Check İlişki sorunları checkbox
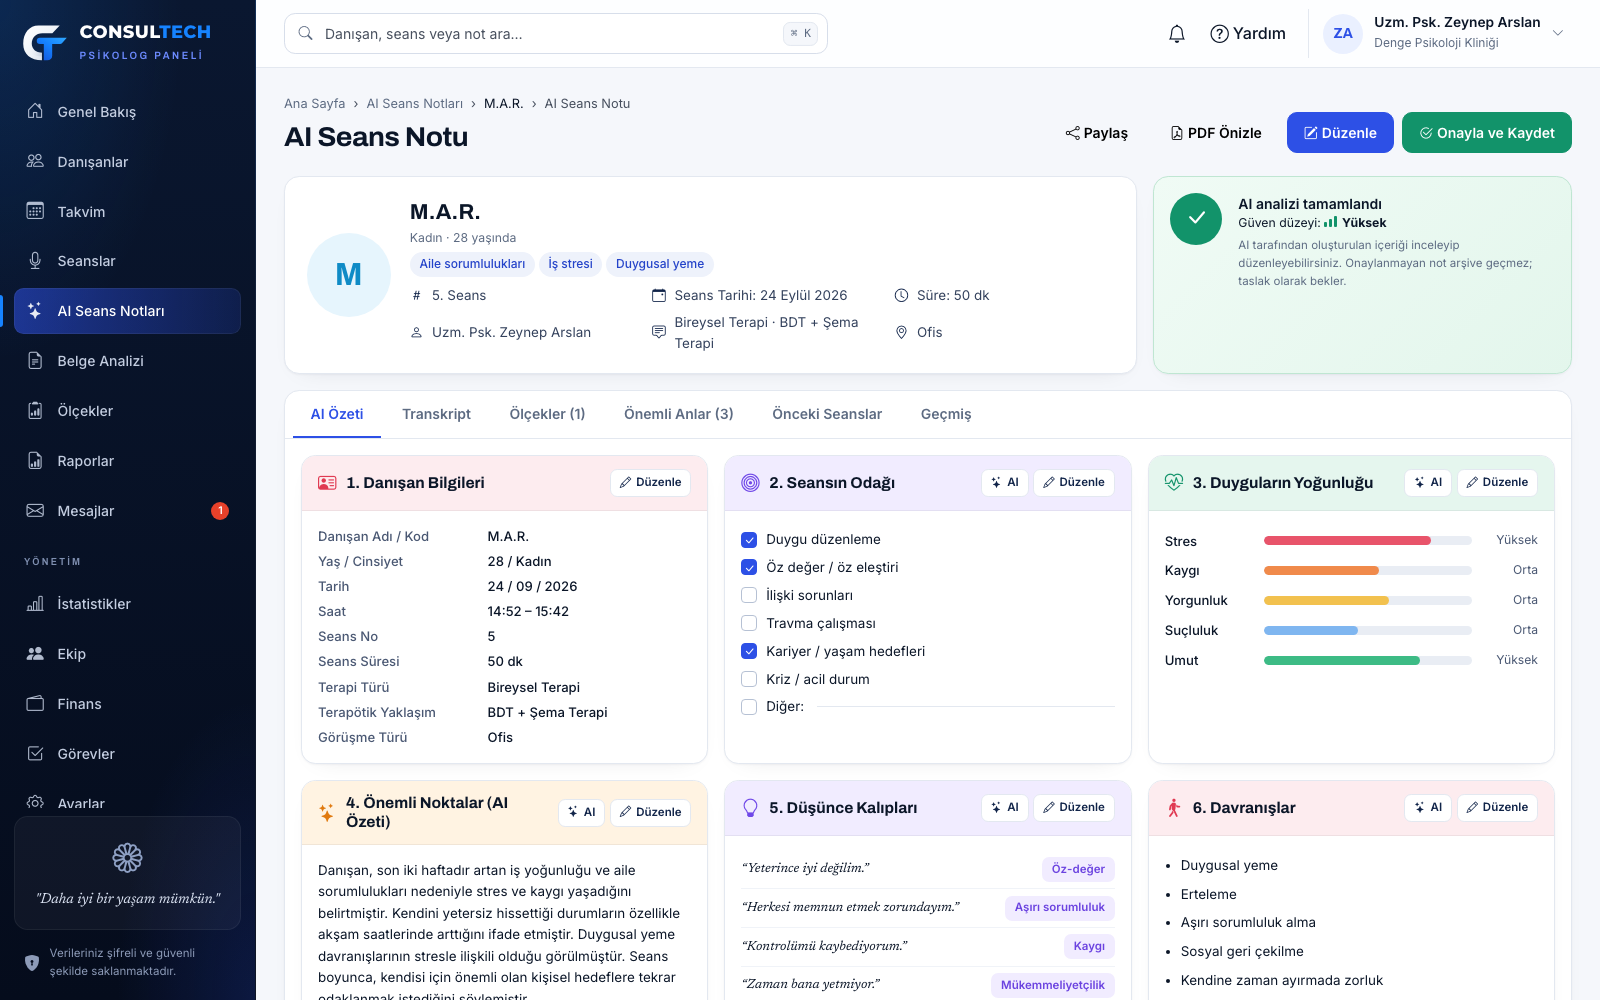 click(x=749, y=595)
